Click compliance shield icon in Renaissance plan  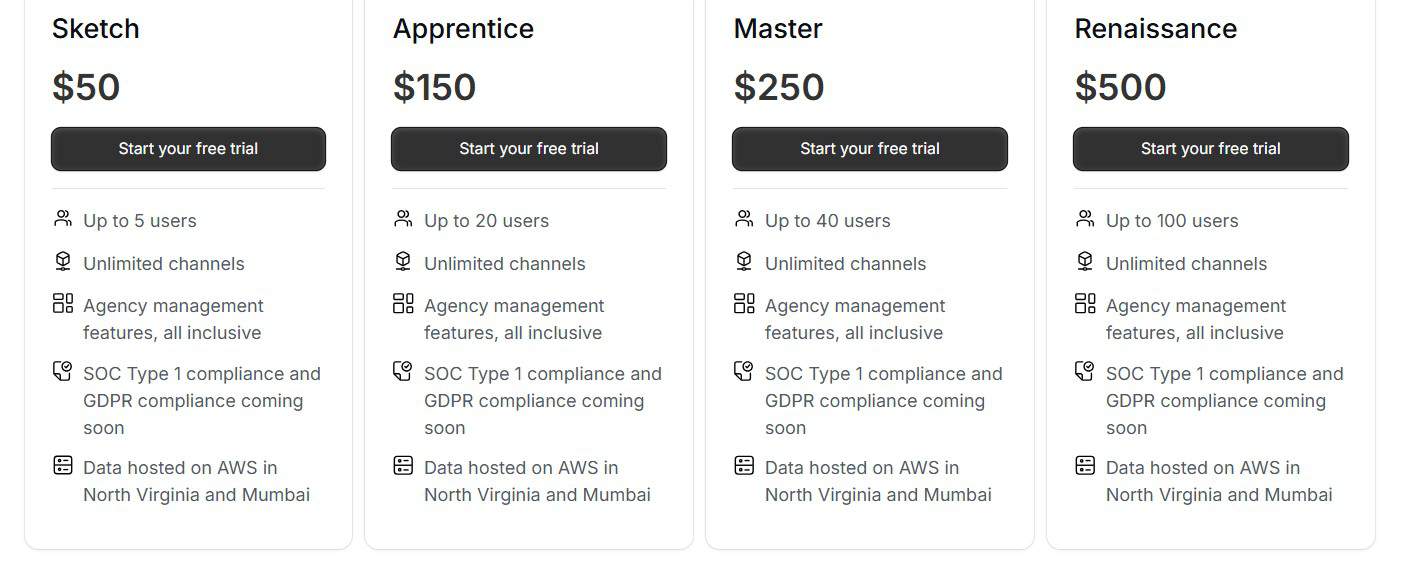point(1085,372)
